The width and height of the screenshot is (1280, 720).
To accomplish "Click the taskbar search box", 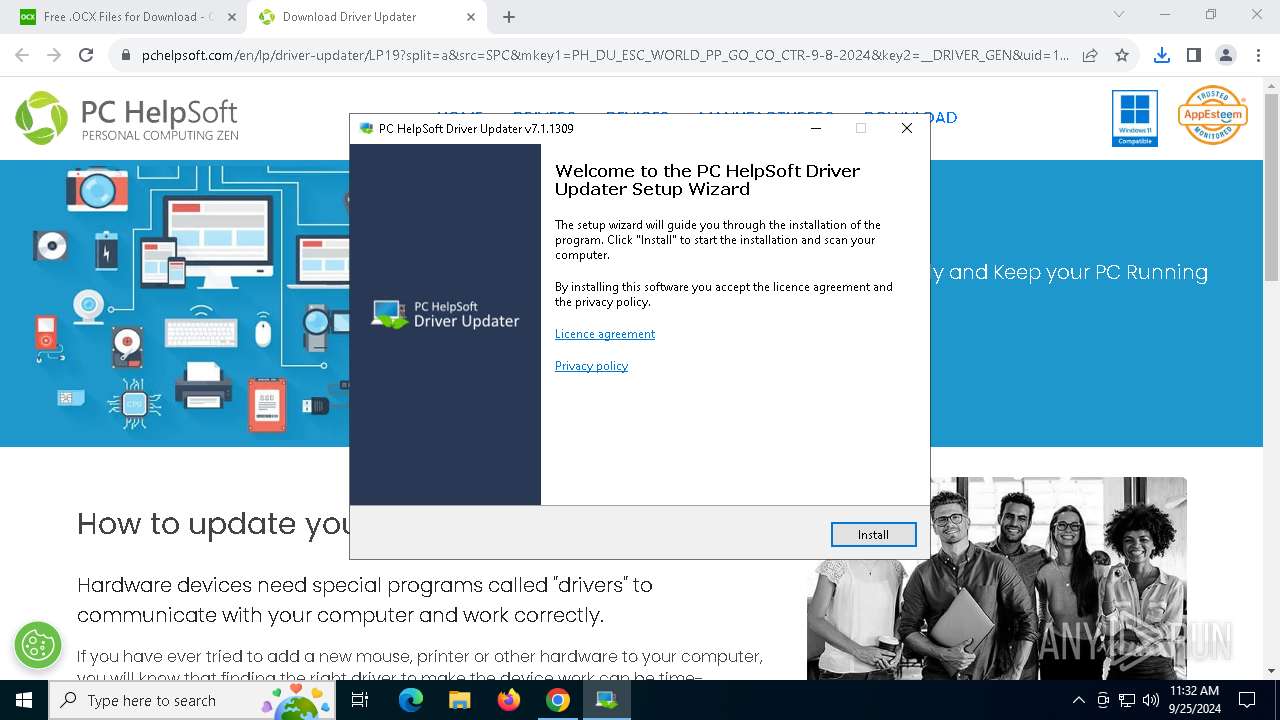I will click(194, 700).
